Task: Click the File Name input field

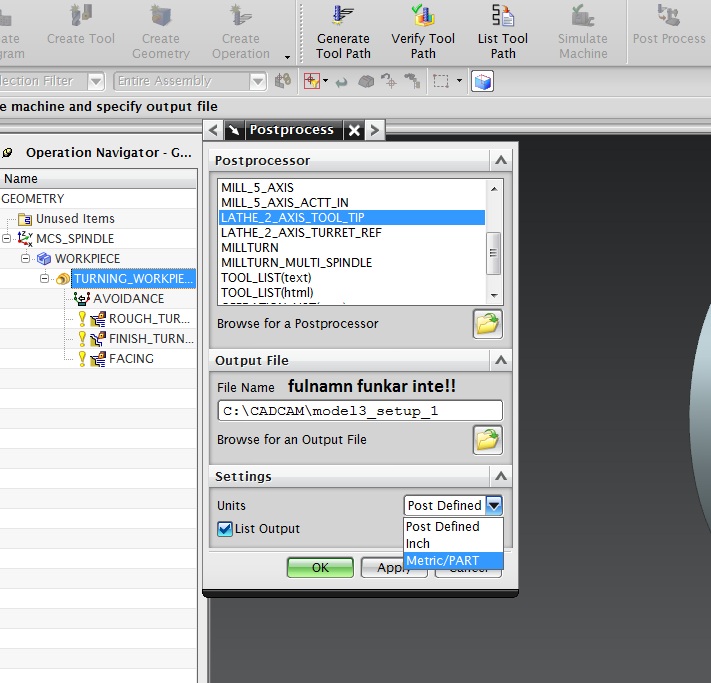Action: coord(360,411)
